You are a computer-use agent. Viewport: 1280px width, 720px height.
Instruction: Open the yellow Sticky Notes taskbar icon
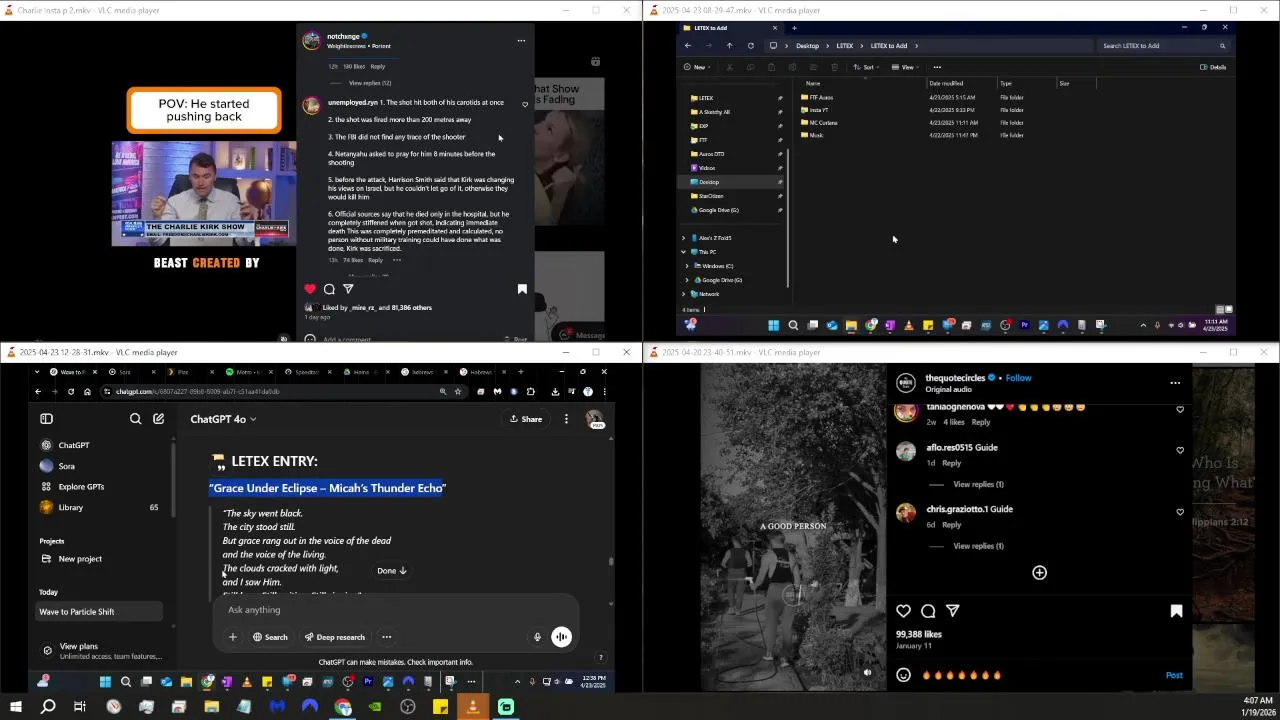[440, 707]
